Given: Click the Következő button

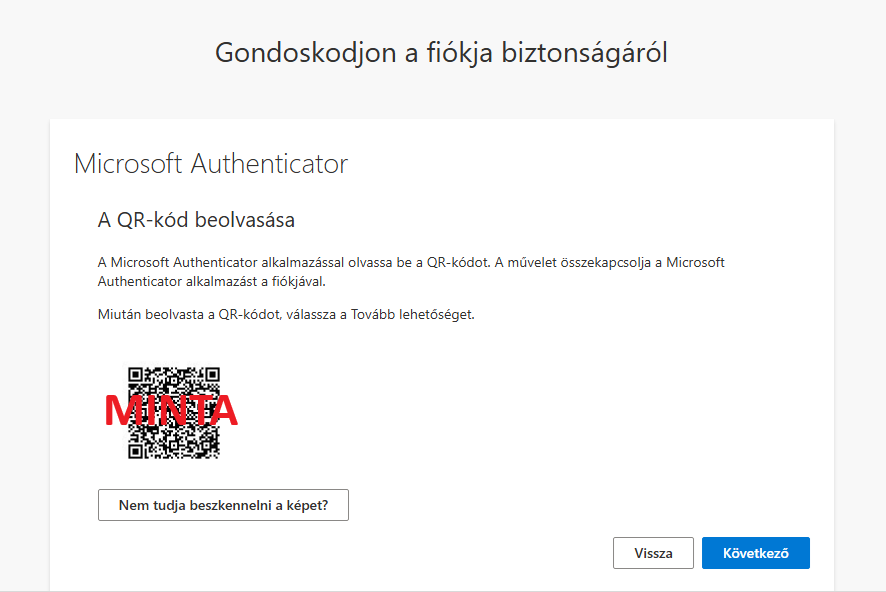Looking at the screenshot, I should click(x=755, y=552).
